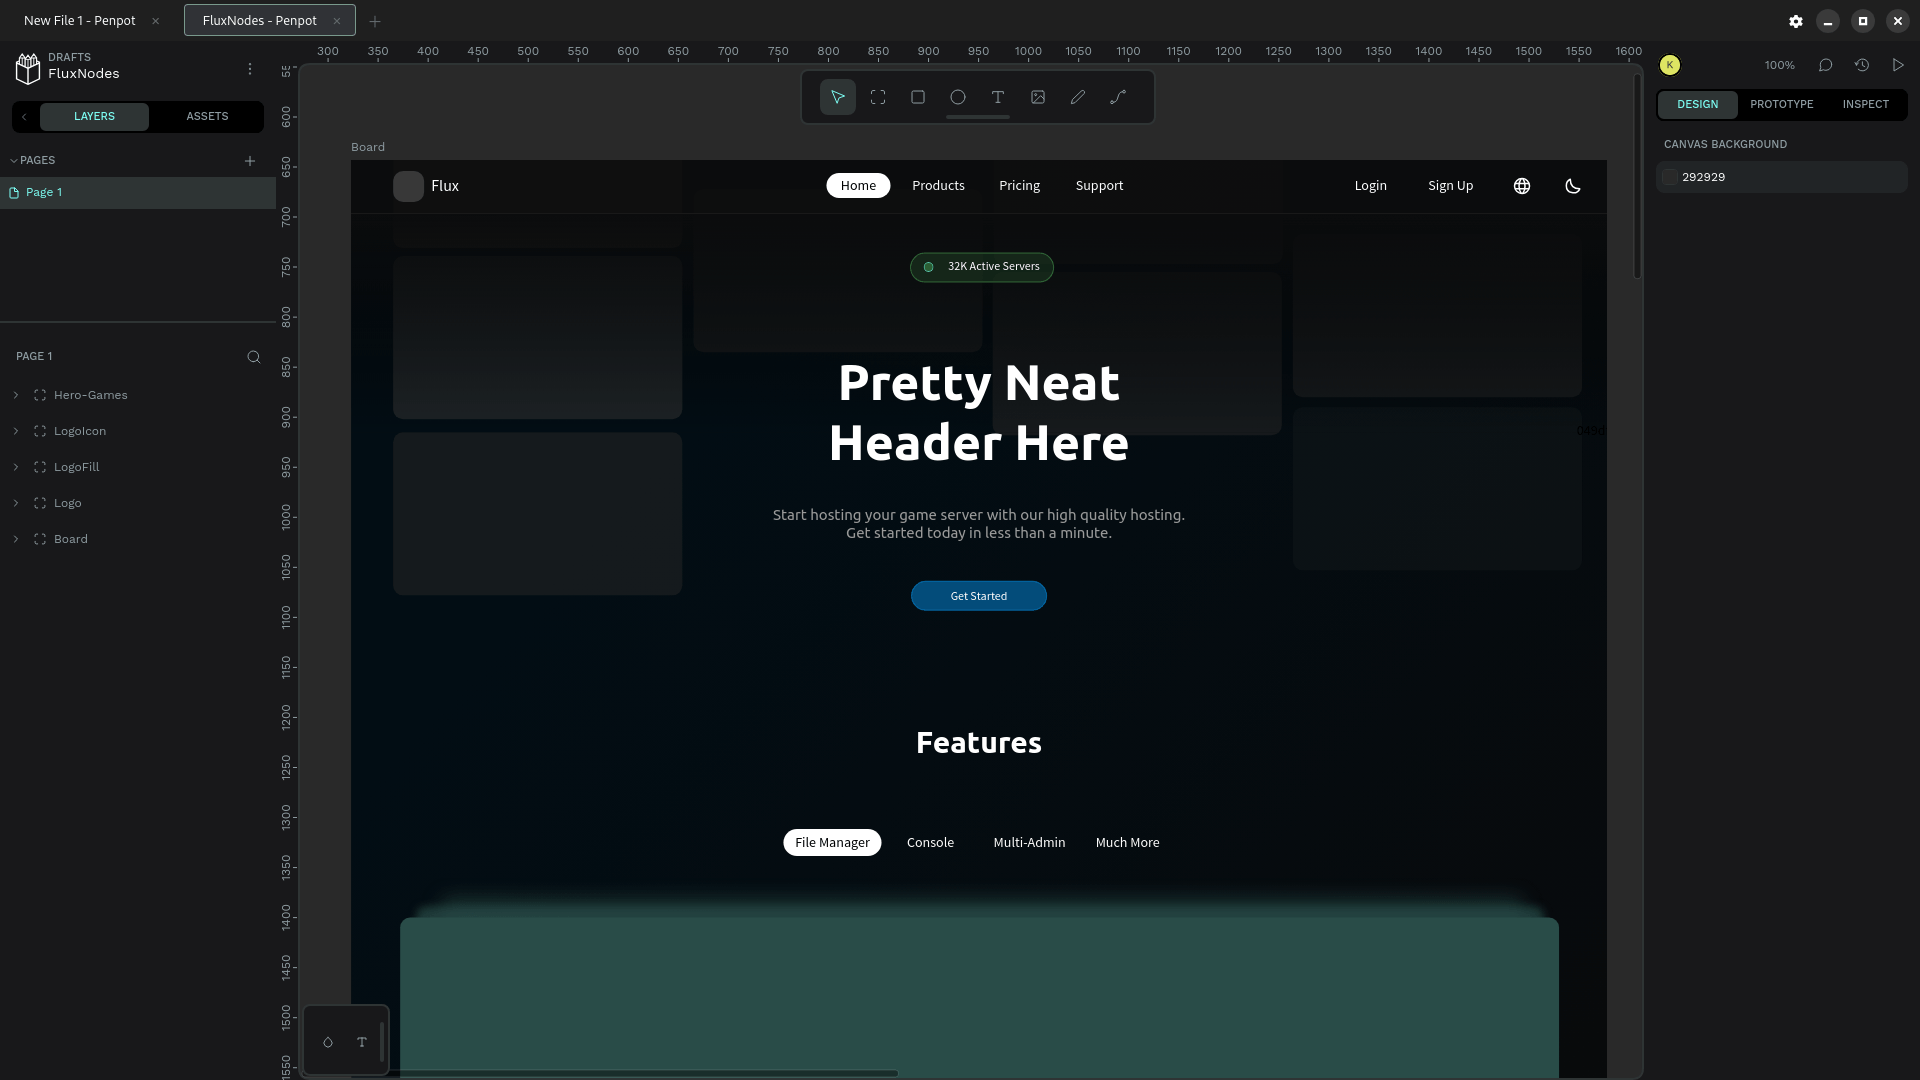Open the comments icon
Viewport: 1920px width, 1080px height.
pyautogui.click(x=1825, y=65)
